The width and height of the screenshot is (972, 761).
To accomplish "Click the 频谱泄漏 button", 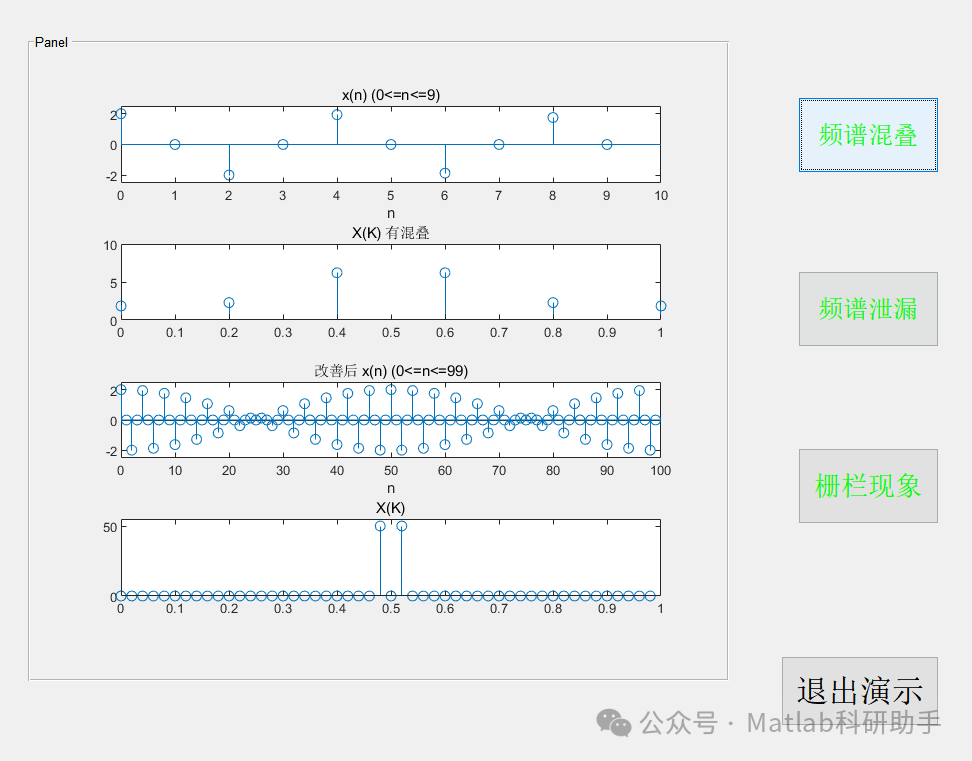I will (868, 309).
